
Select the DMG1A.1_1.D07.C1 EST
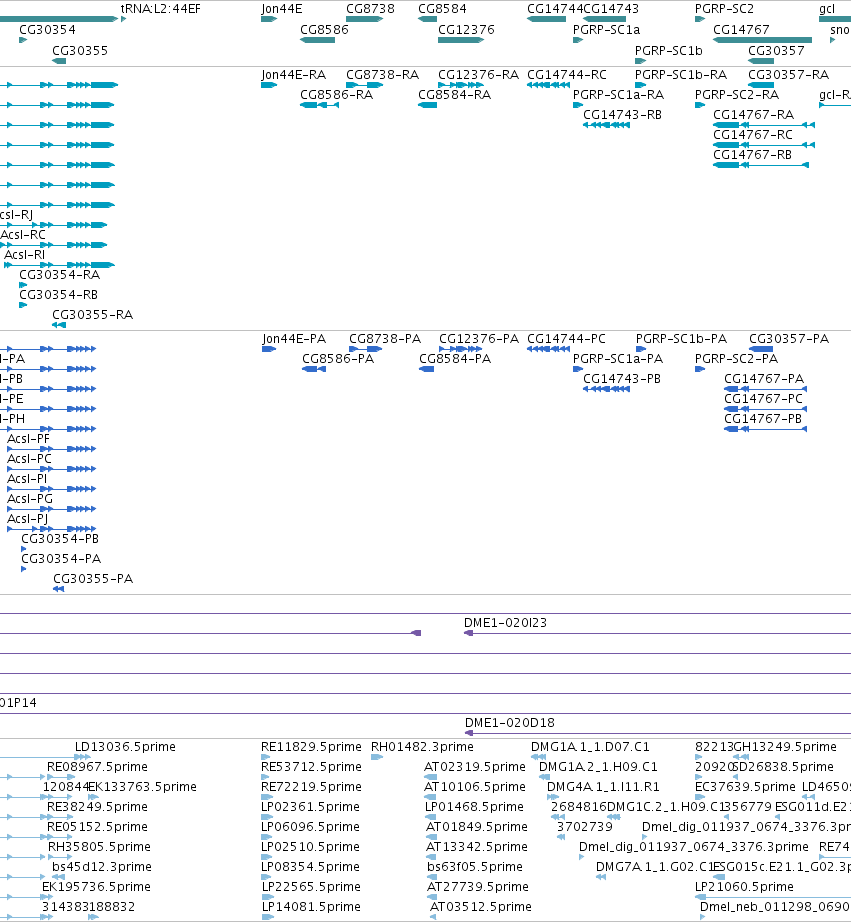538,757
